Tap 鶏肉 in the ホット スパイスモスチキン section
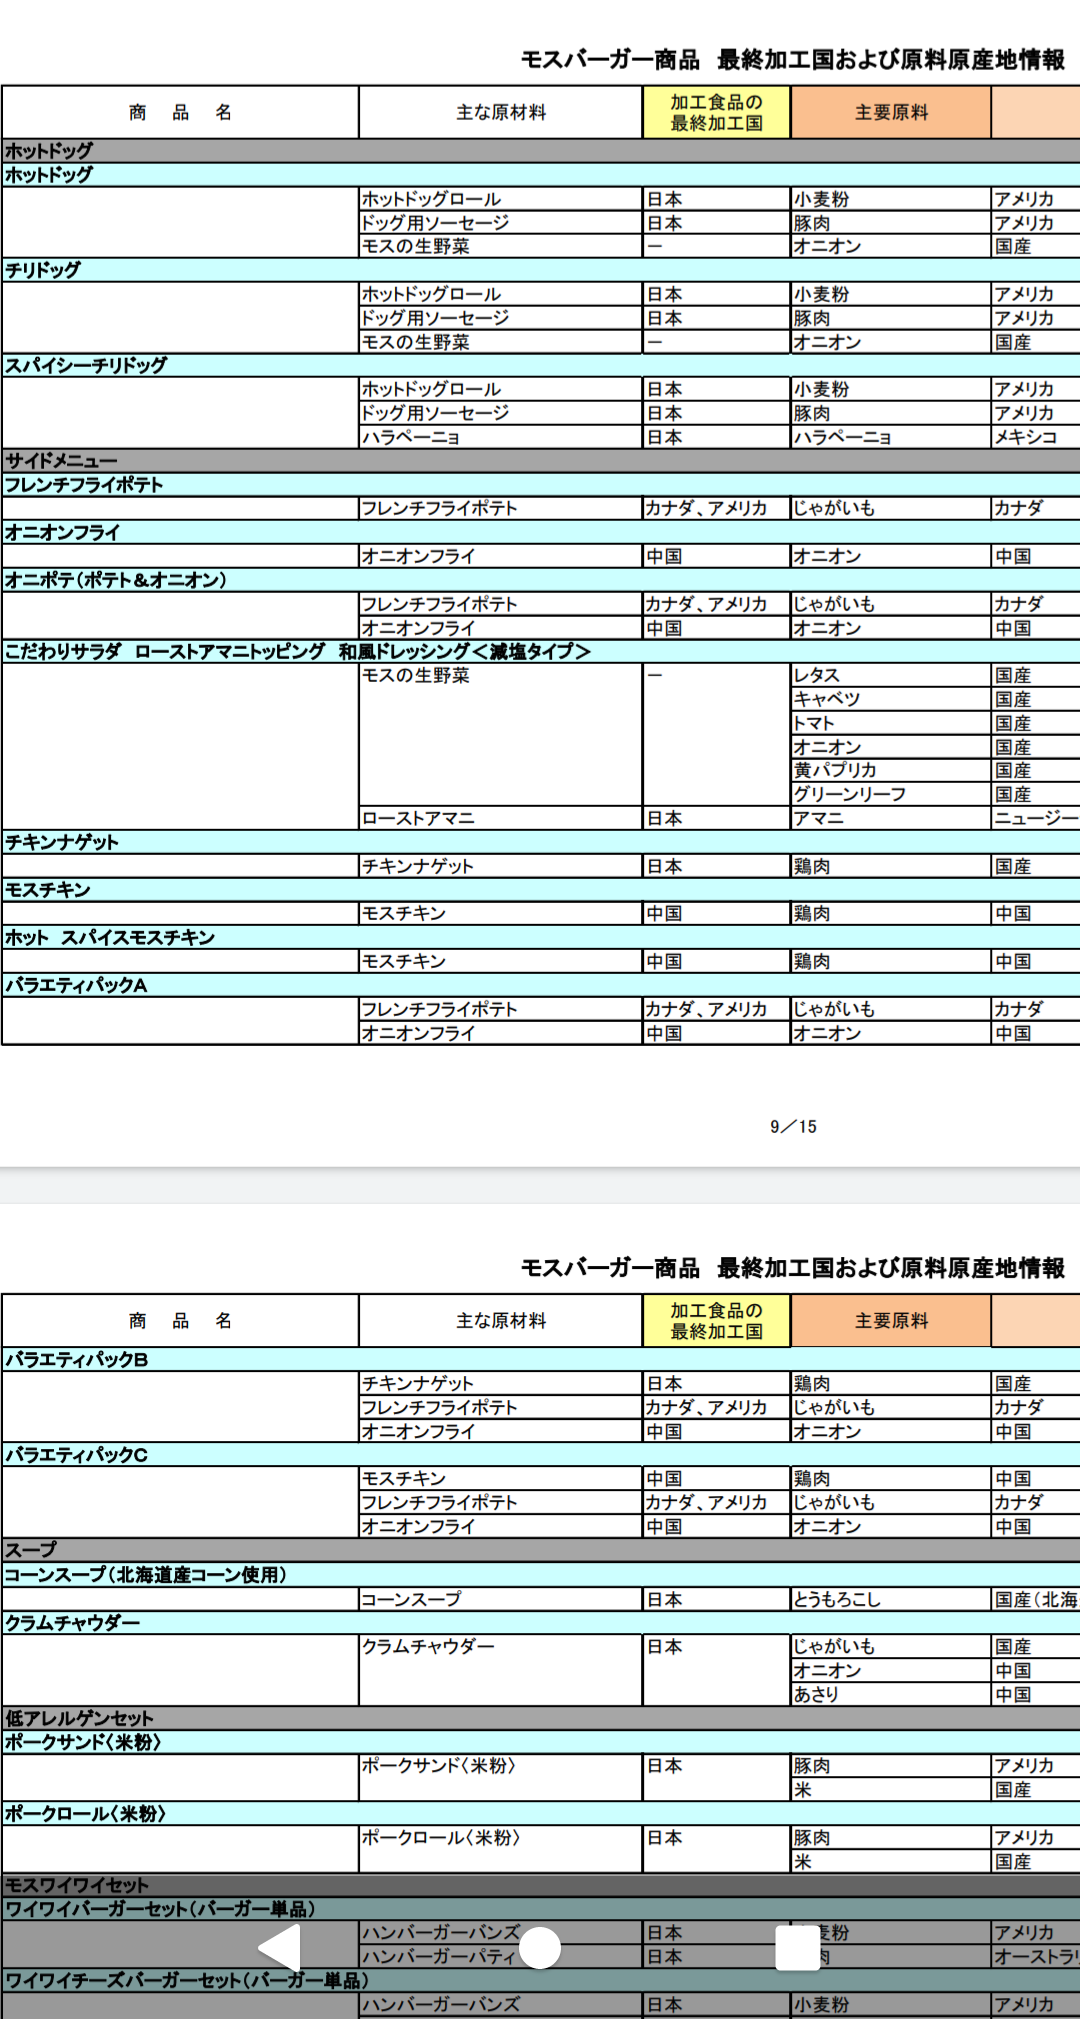This screenshot has height=2019, width=1080. (890, 961)
